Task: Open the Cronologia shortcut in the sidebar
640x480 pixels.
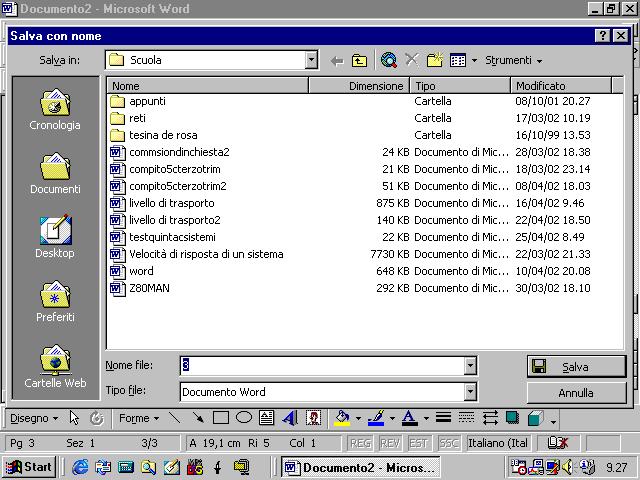Action: [x=55, y=110]
